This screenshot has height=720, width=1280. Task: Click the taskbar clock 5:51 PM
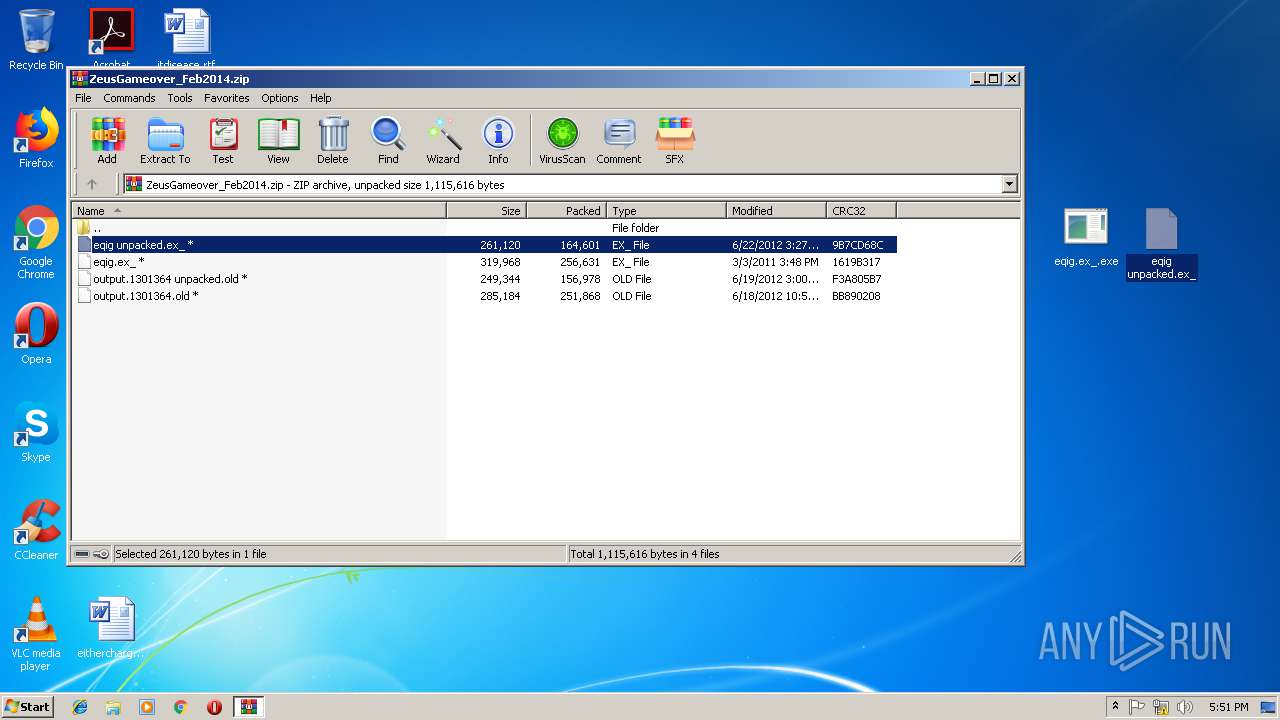click(x=1228, y=707)
